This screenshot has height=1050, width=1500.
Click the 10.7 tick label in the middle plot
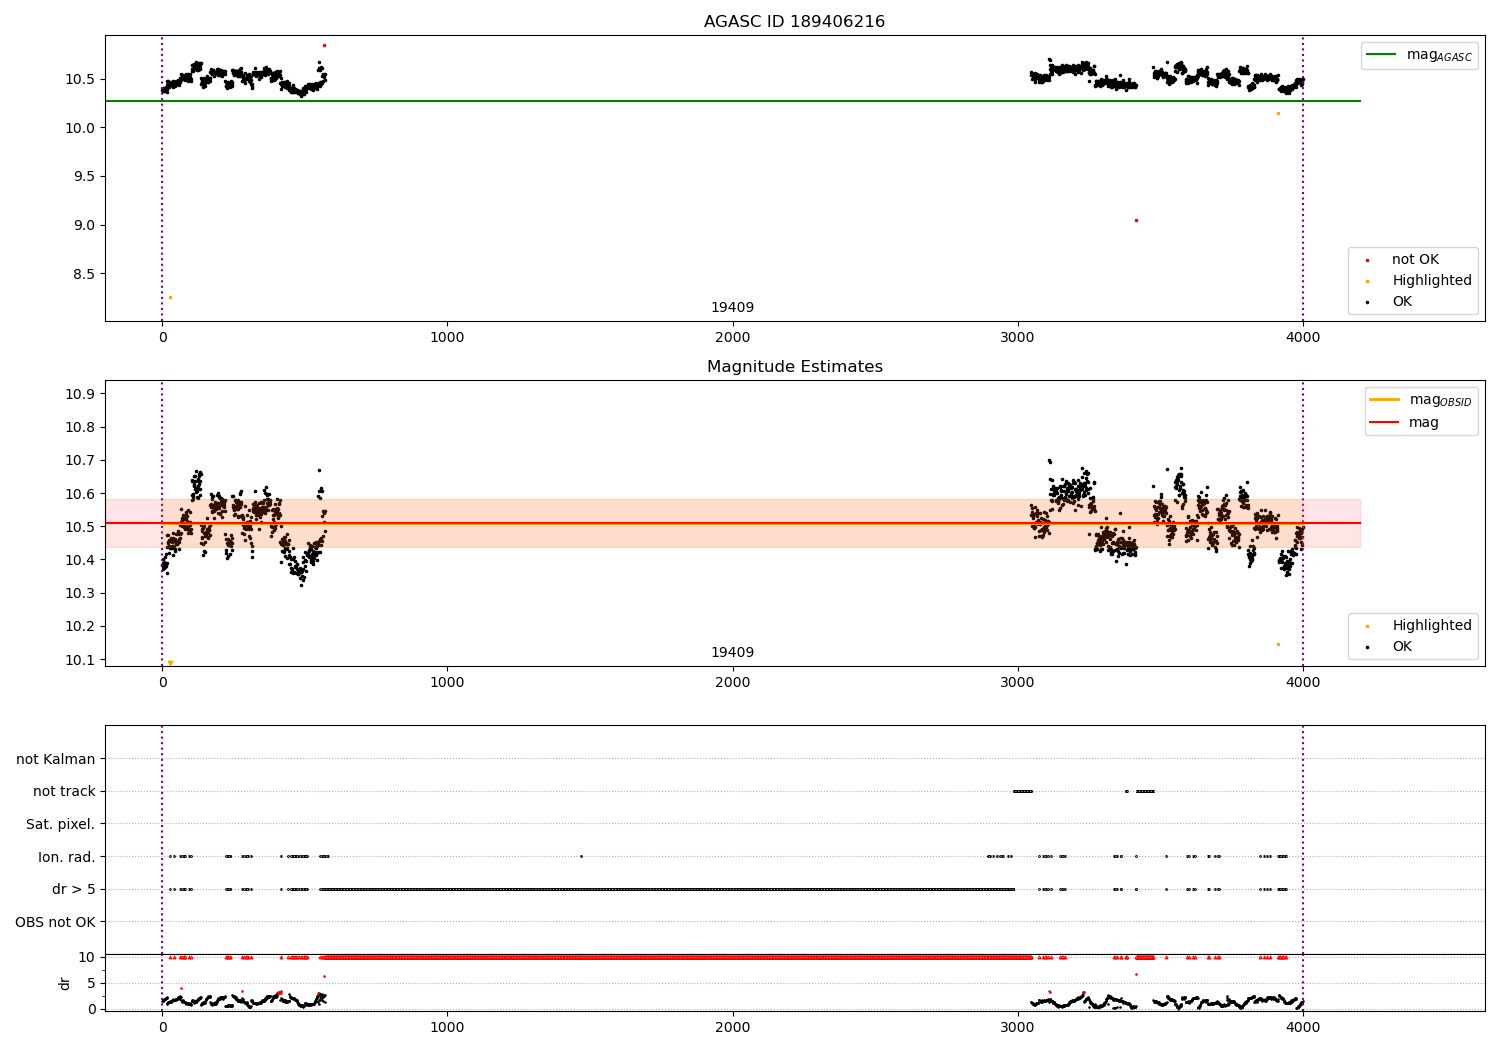click(x=82, y=461)
